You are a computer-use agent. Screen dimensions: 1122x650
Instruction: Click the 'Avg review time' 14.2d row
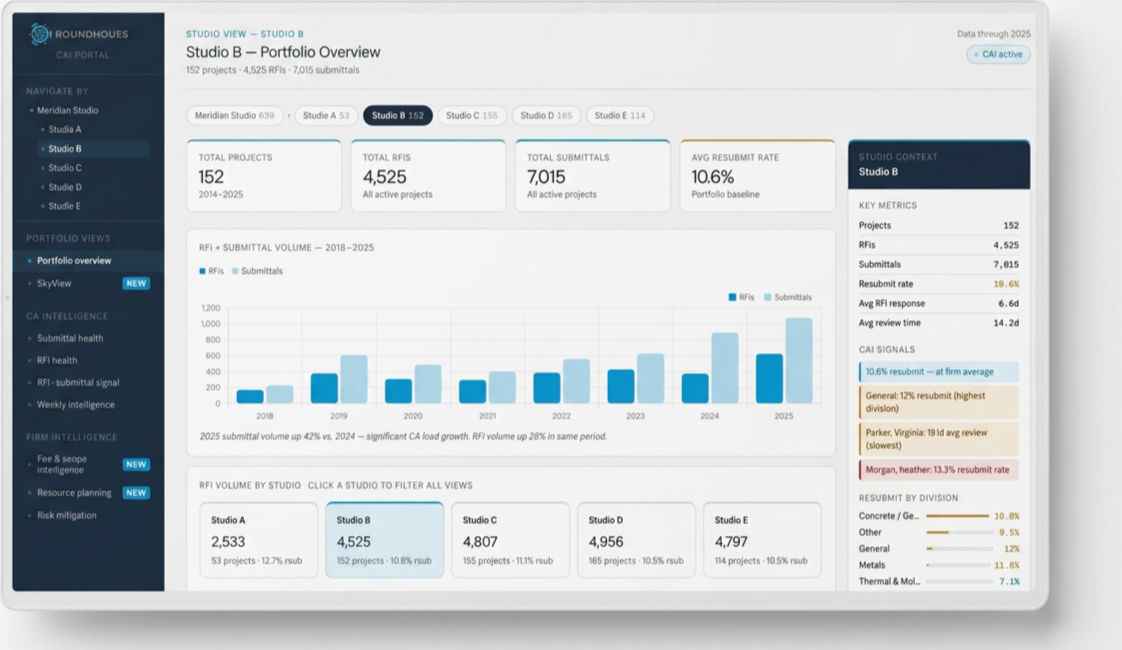939,323
